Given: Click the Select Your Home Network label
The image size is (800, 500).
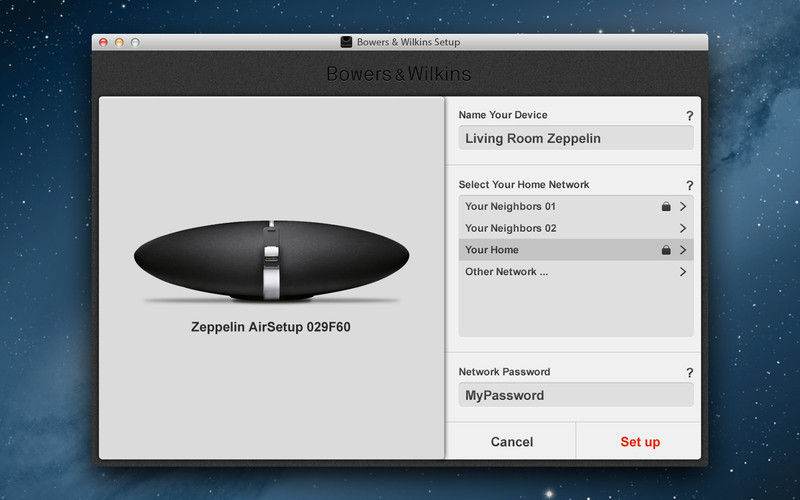Looking at the screenshot, I should coord(523,185).
